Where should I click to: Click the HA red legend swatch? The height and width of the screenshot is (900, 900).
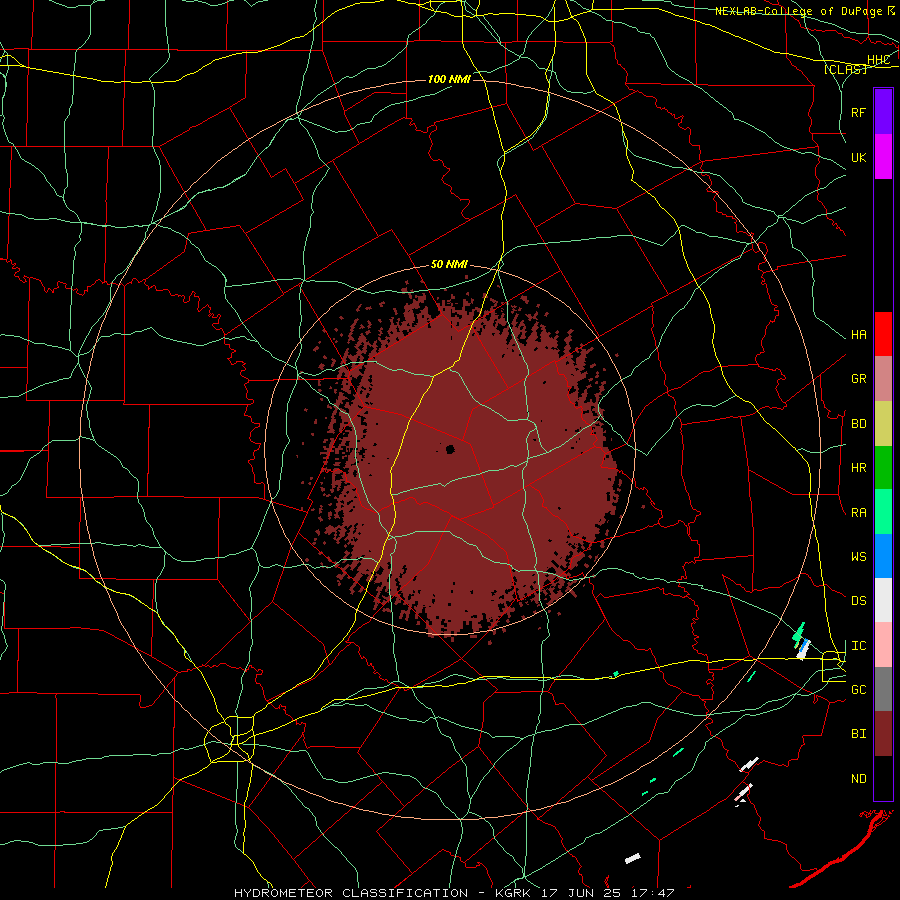[883, 334]
